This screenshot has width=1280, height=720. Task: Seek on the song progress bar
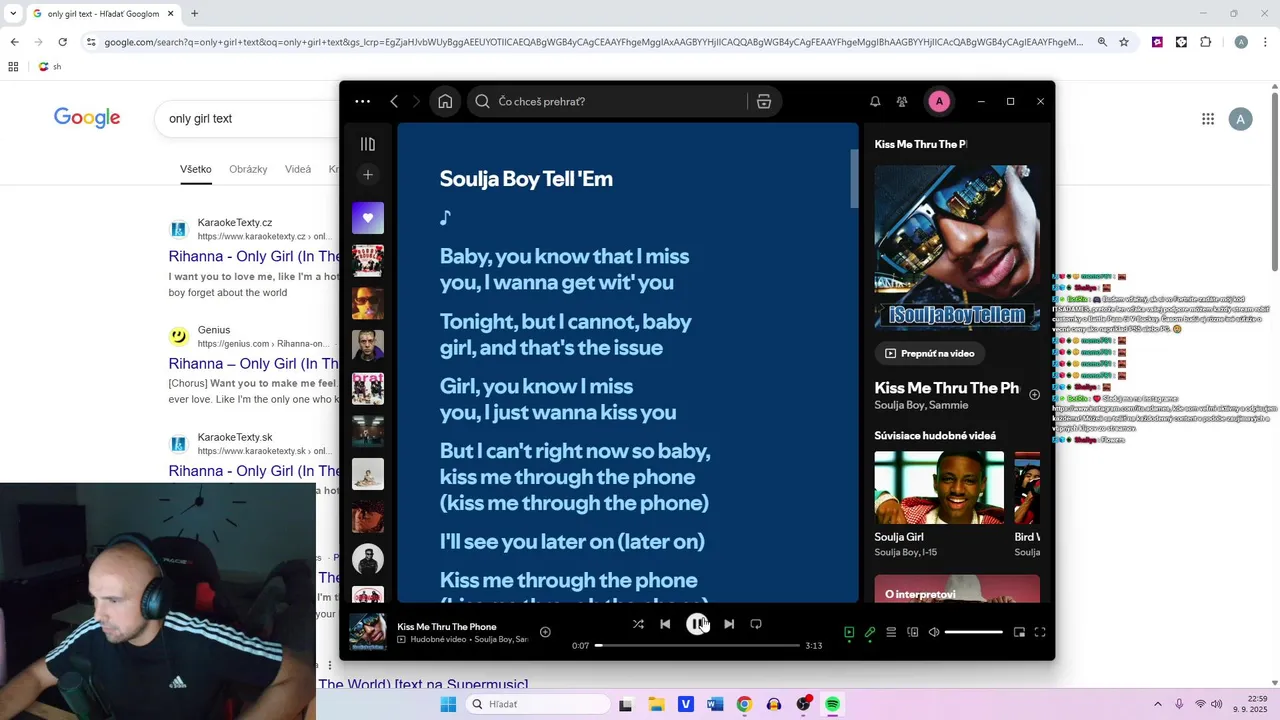(x=697, y=646)
